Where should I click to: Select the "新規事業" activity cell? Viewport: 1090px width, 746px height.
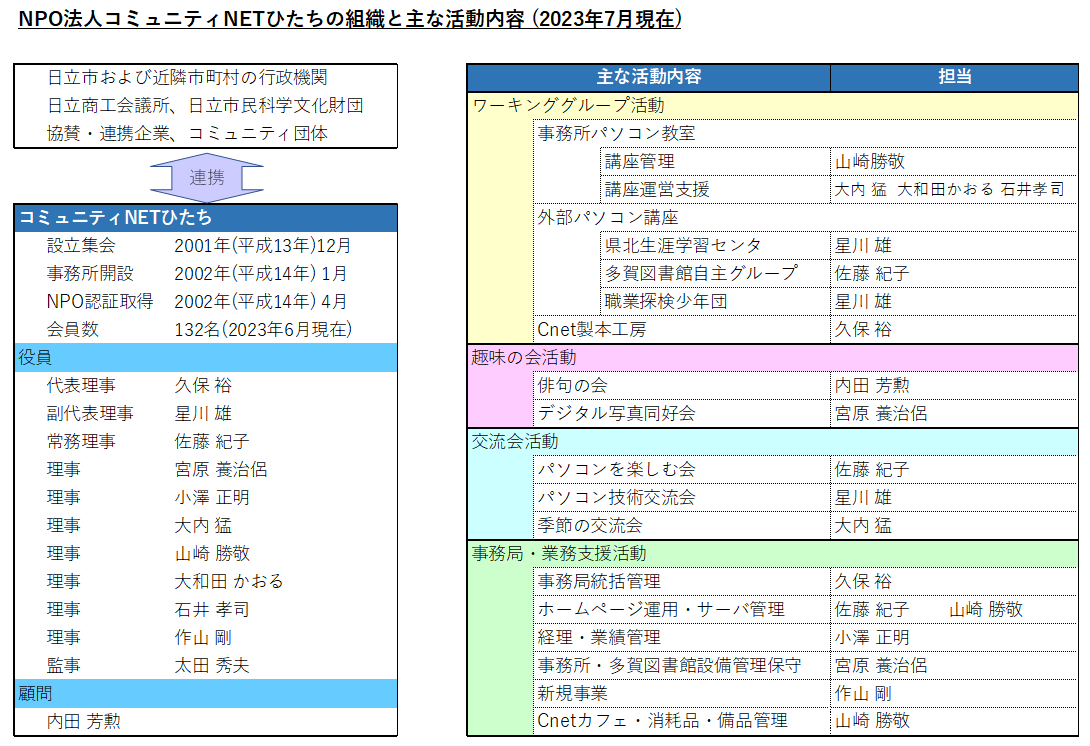click(x=682, y=693)
